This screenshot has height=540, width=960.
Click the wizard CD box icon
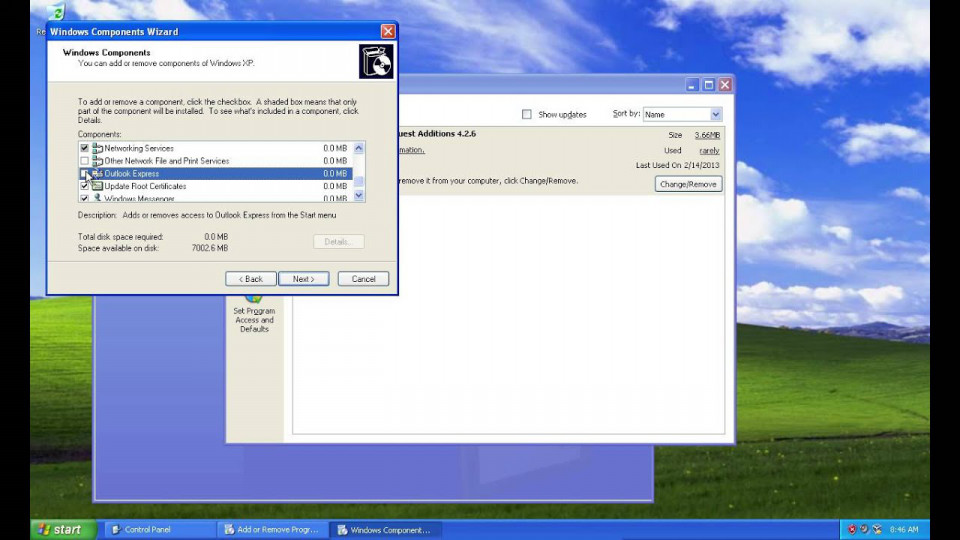(376, 61)
